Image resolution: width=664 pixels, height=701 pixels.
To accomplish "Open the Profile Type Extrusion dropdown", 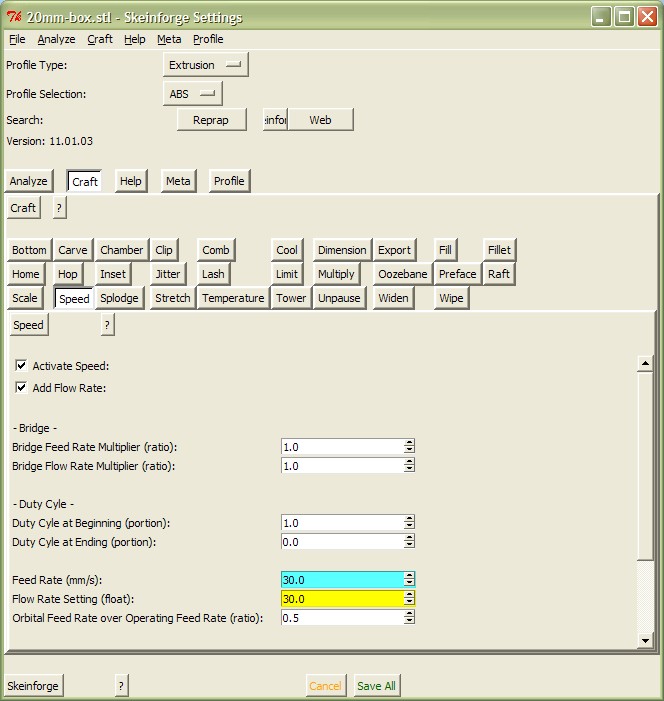I will [x=205, y=65].
